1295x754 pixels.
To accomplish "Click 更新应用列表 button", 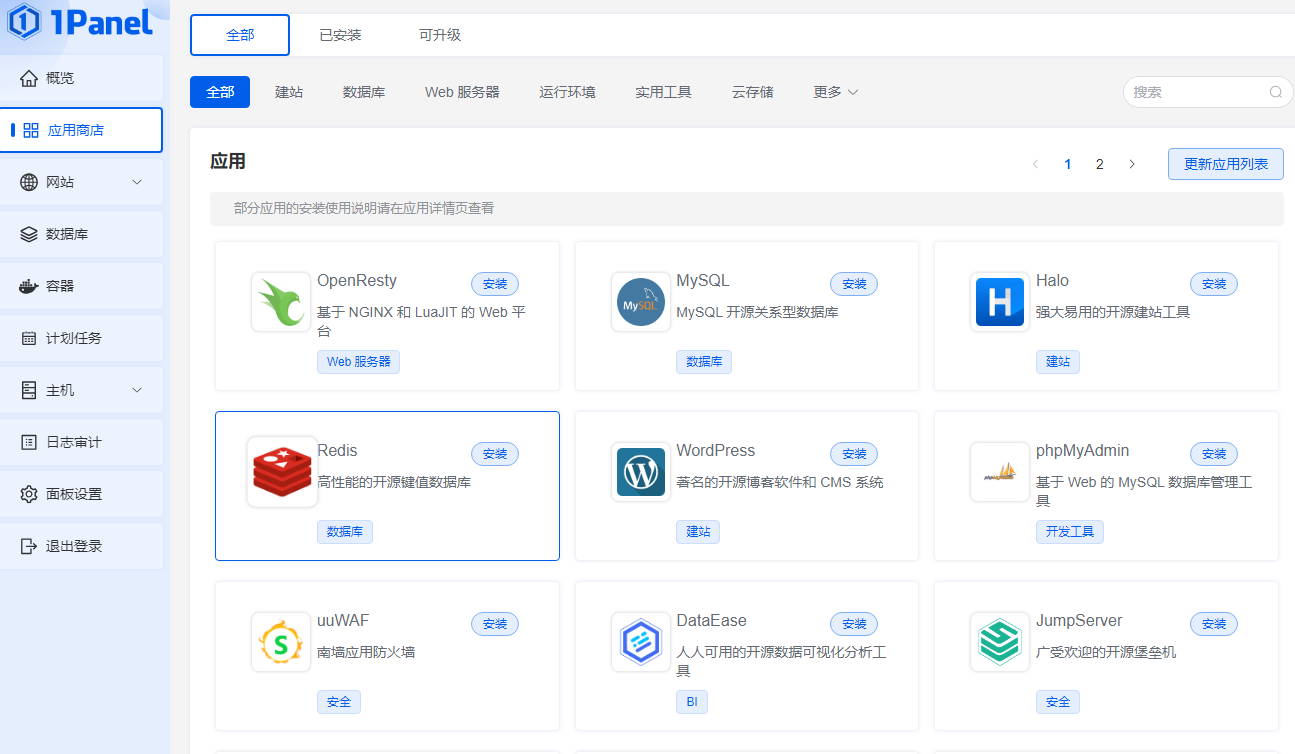I will 1226,164.
